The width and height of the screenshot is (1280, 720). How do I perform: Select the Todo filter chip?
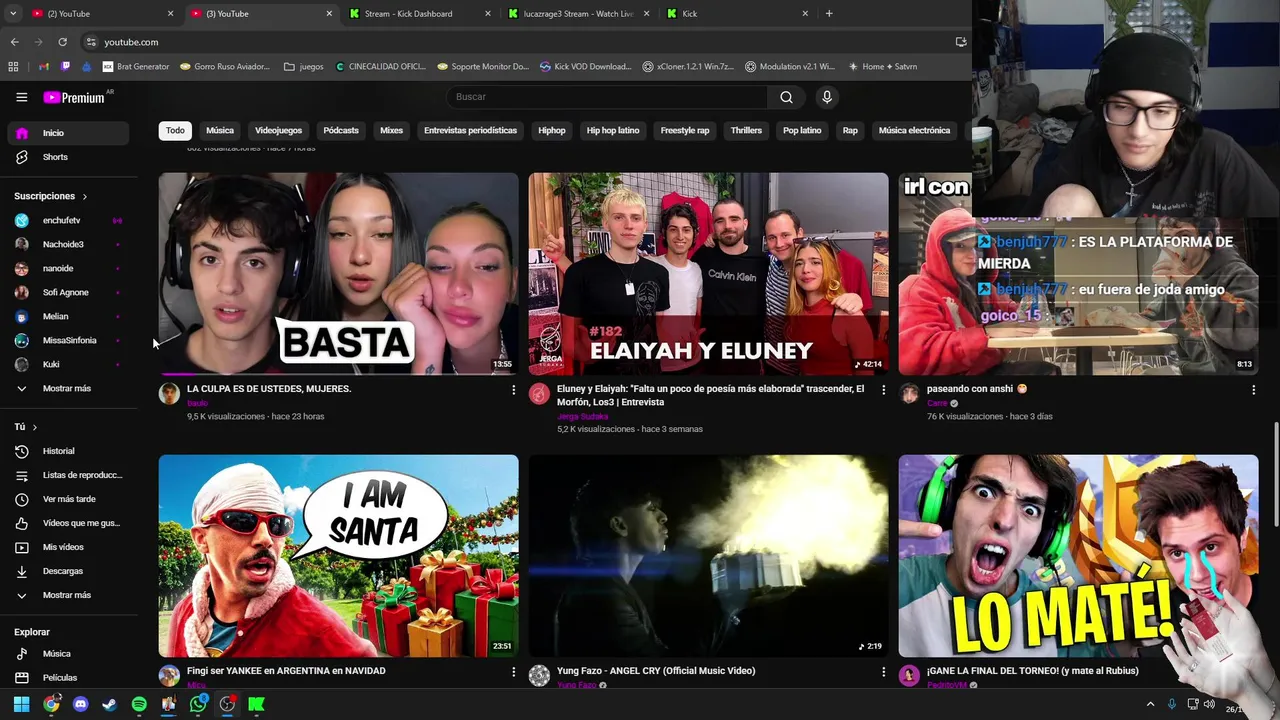pyautogui.click(x=175, y=131)
